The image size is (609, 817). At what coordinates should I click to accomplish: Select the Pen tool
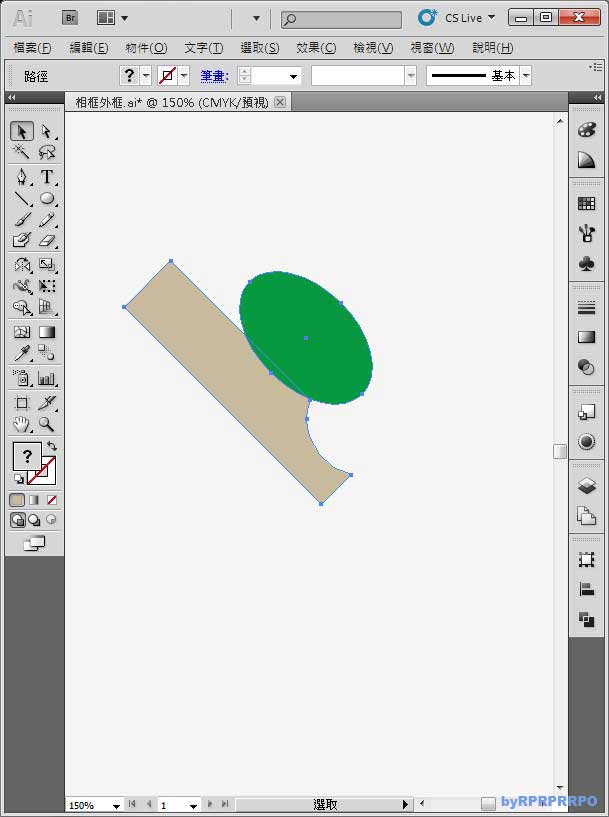[x=22, y=177]
